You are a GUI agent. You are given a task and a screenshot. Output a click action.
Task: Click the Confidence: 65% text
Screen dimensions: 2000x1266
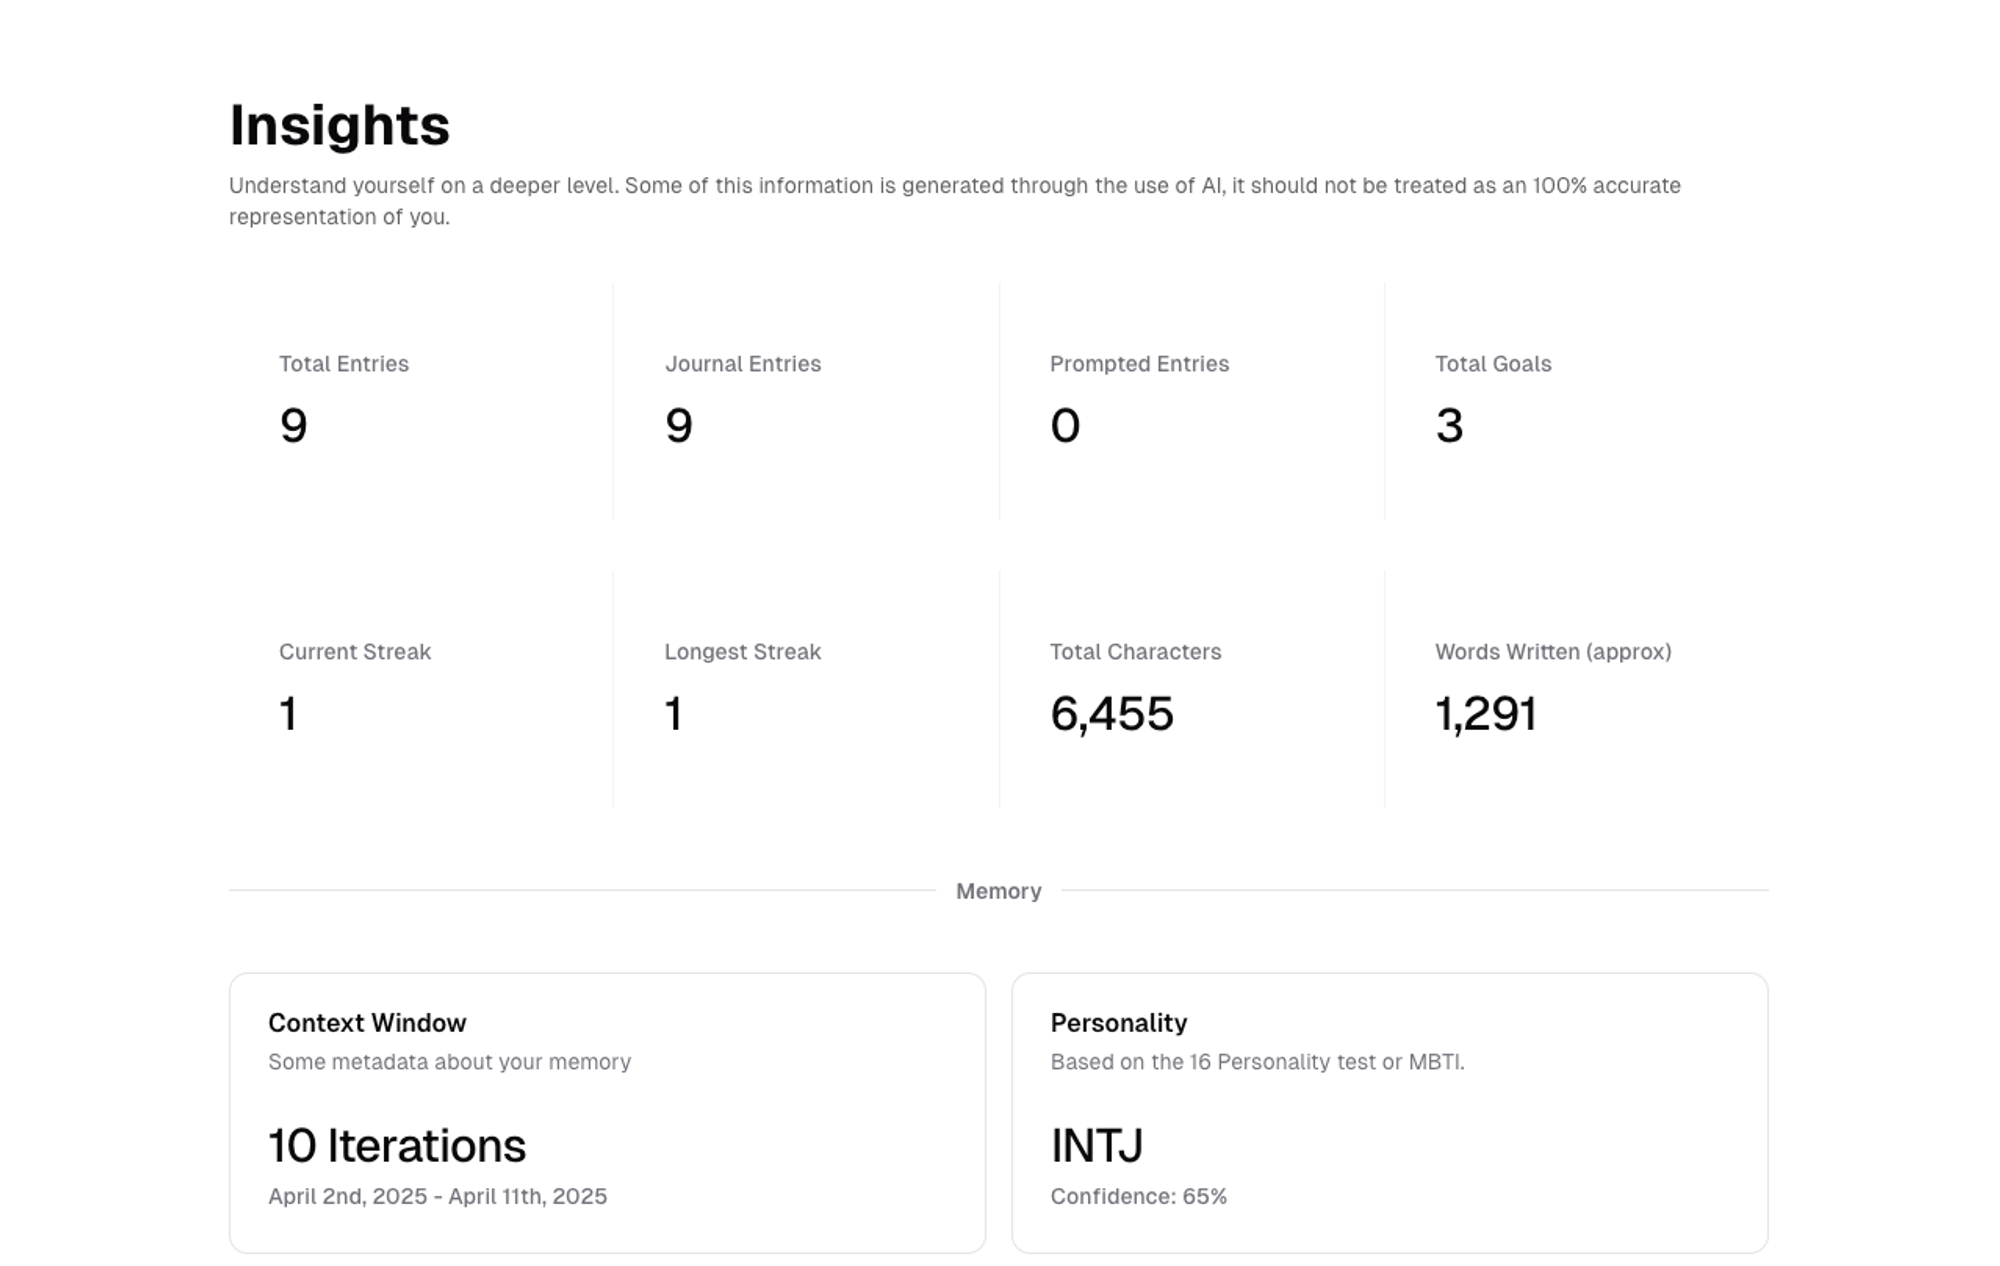(1138, 1197)
